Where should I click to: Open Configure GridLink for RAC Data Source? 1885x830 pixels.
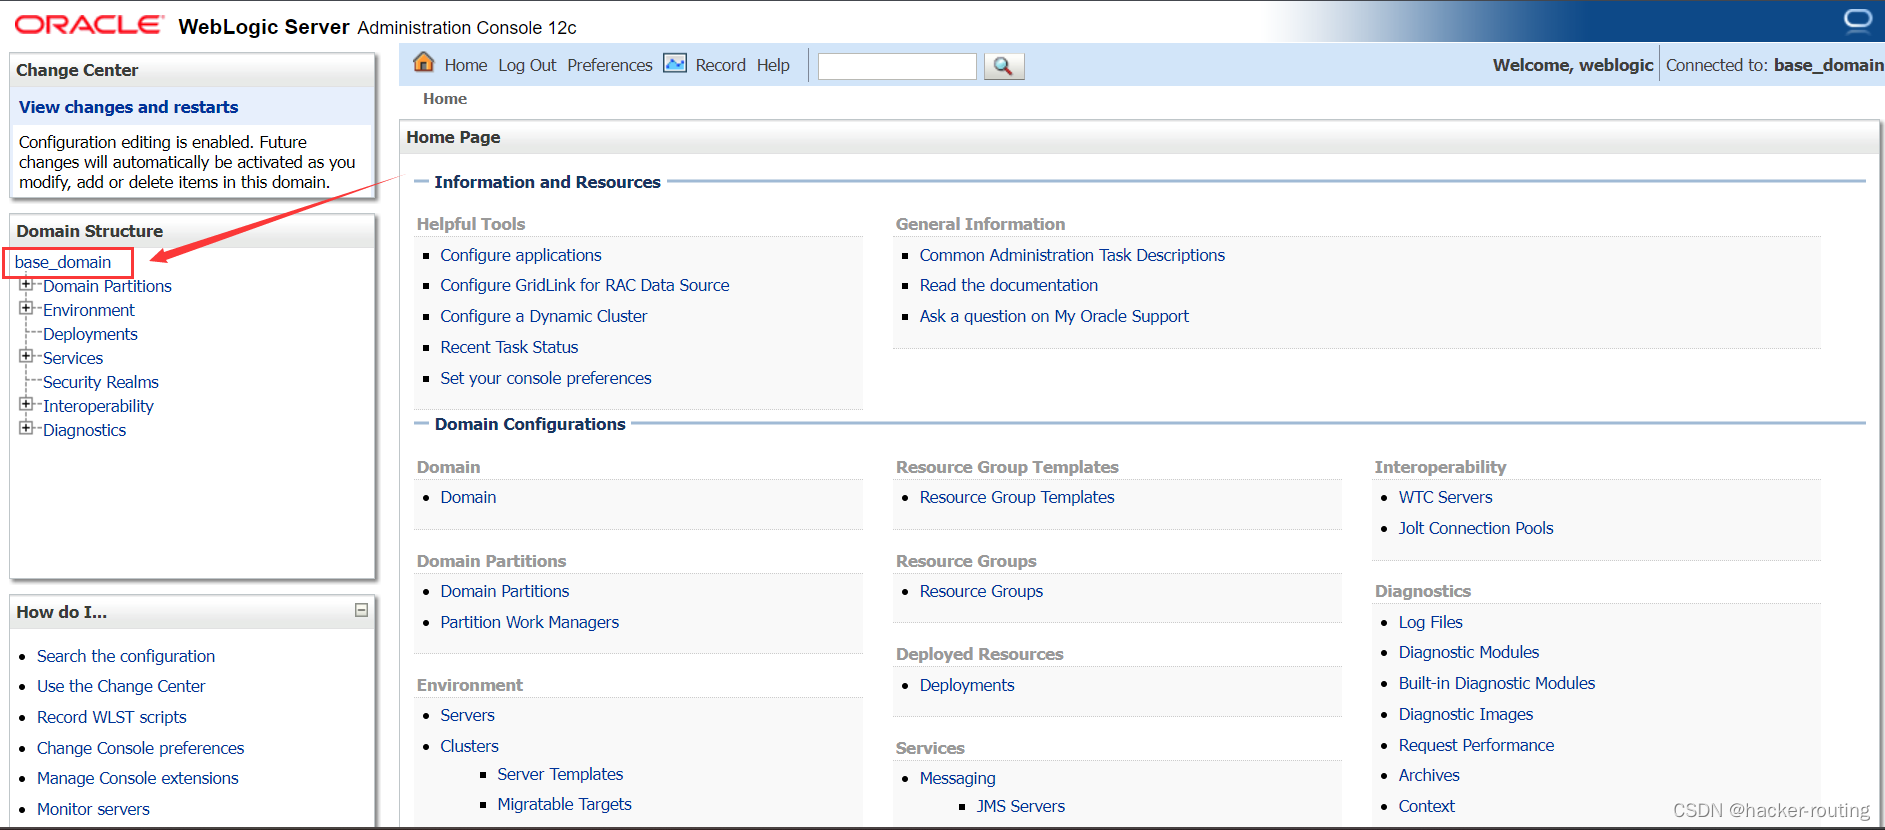coord(585,285)
